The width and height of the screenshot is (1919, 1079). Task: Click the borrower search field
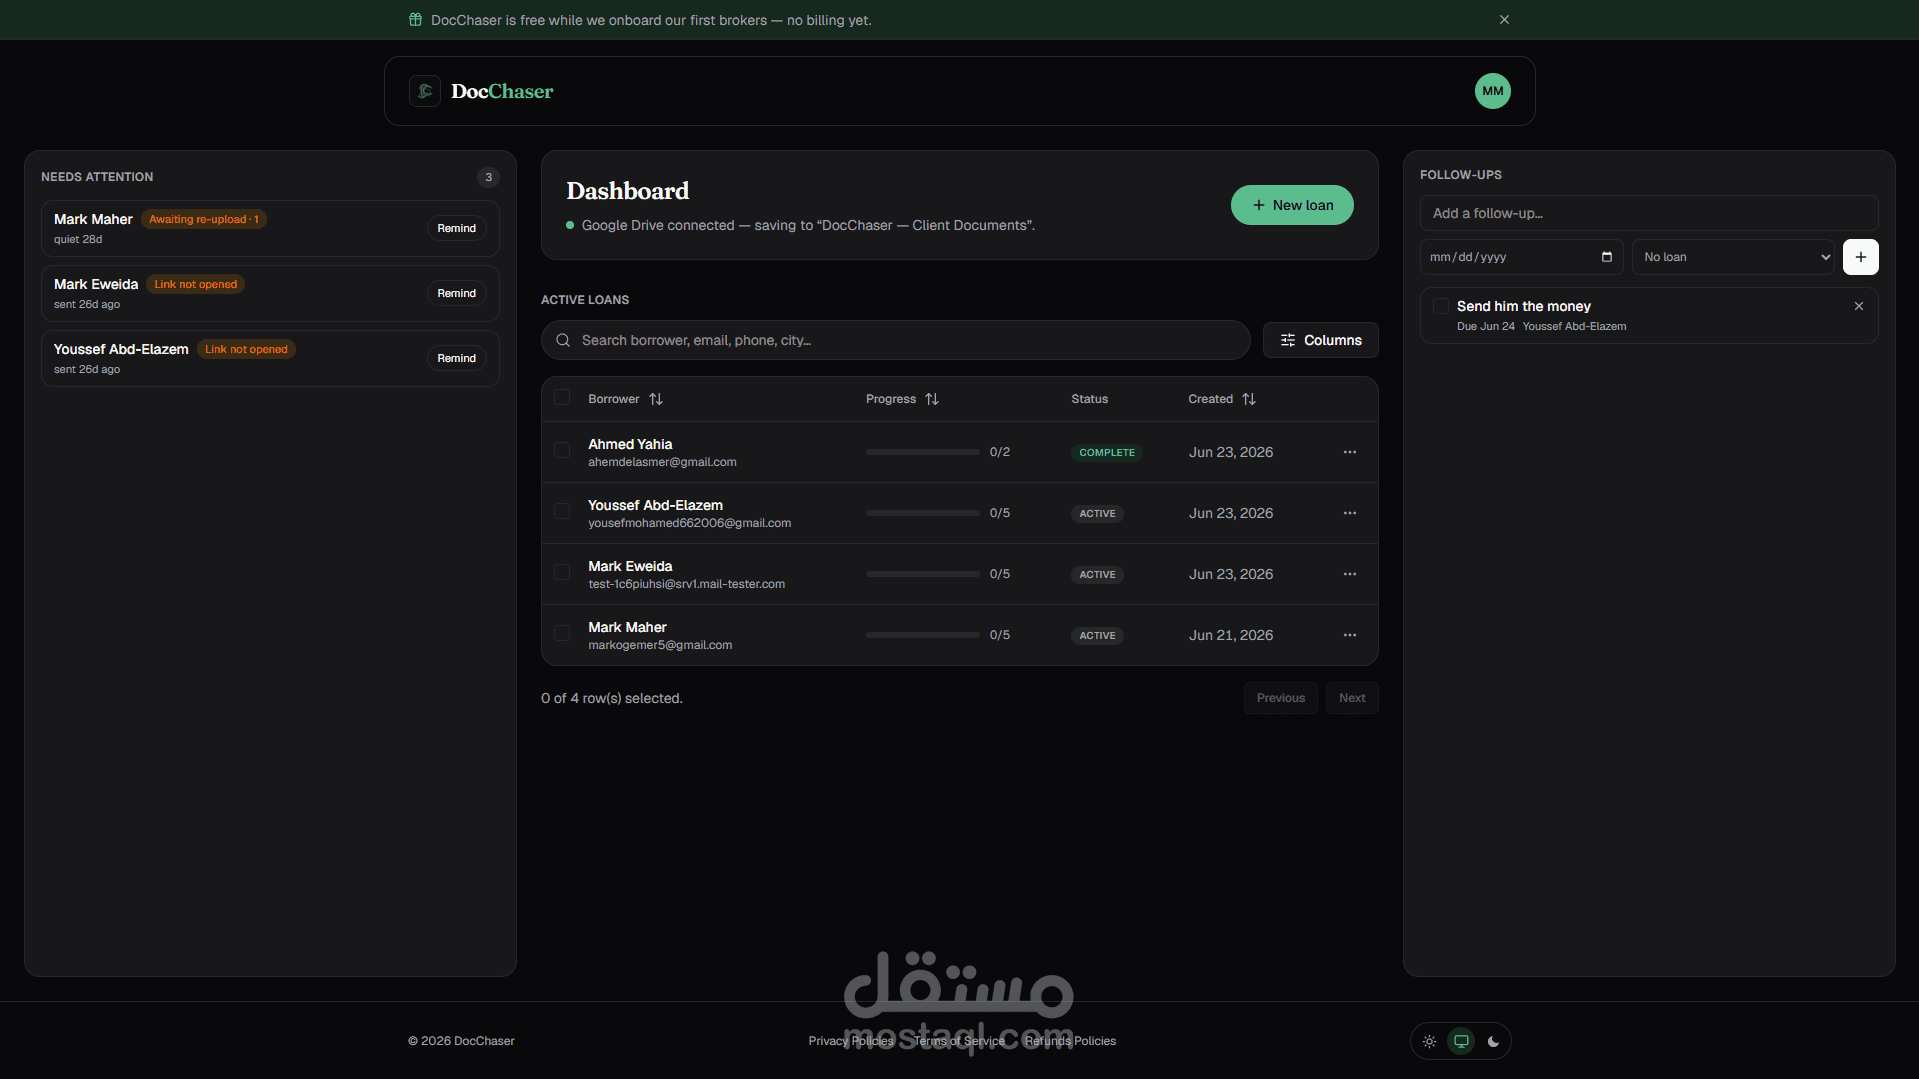point(896,340)
